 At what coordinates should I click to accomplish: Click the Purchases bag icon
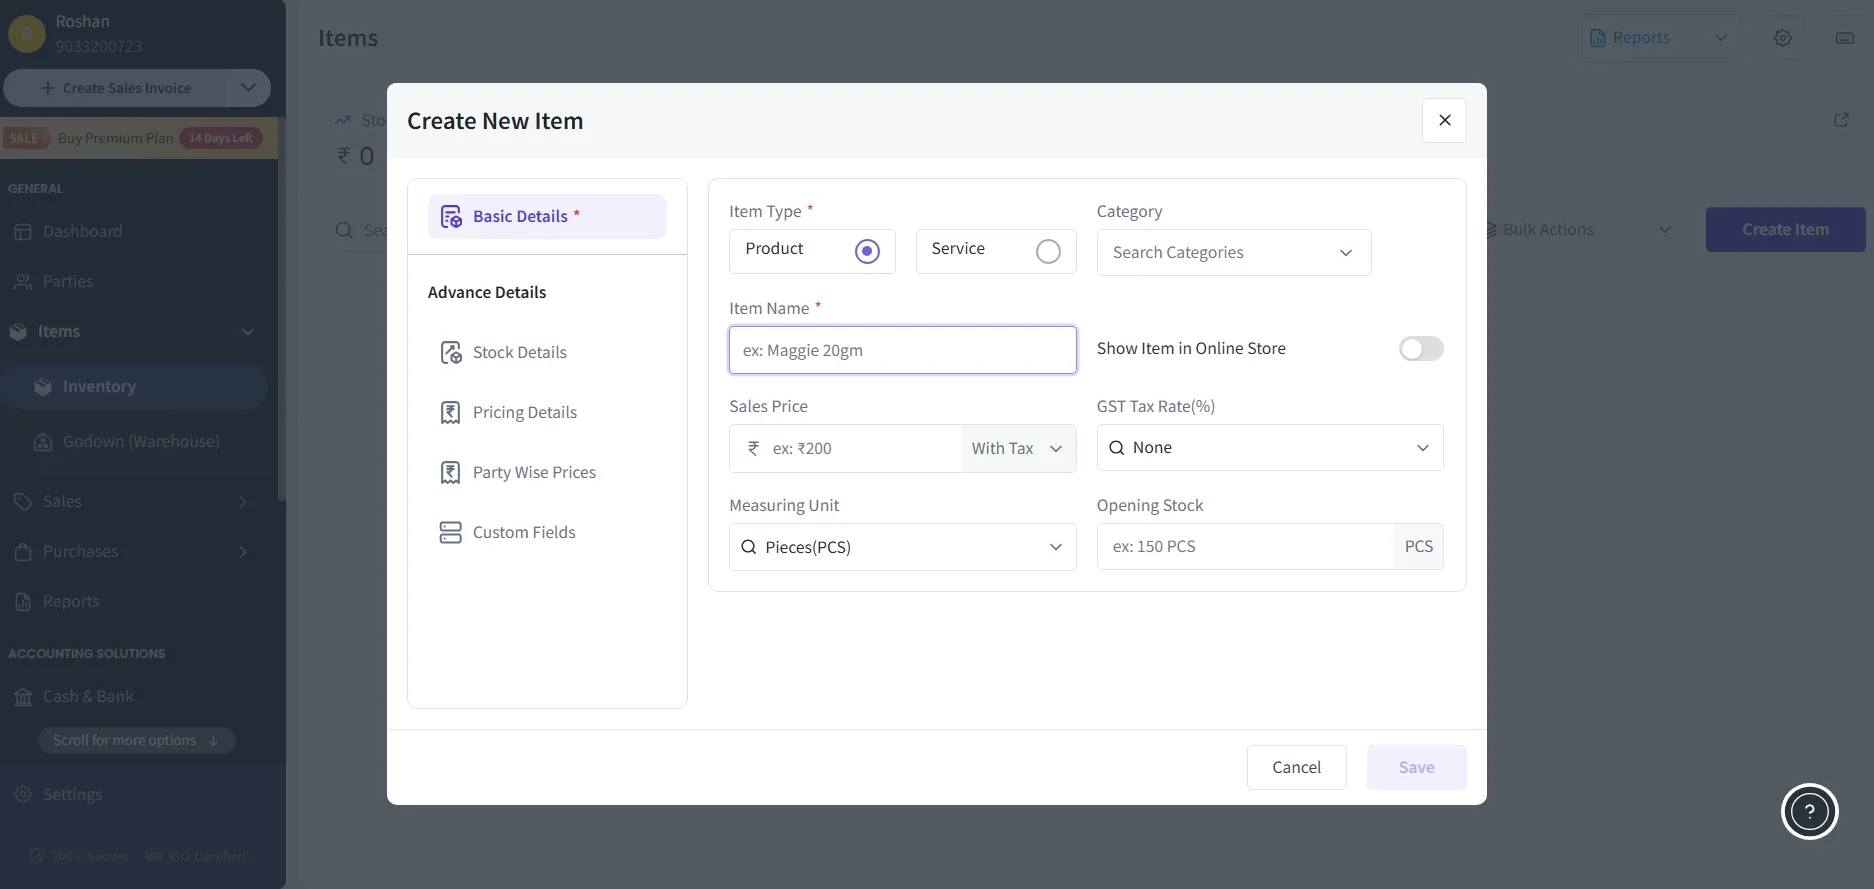pos(23,551)
